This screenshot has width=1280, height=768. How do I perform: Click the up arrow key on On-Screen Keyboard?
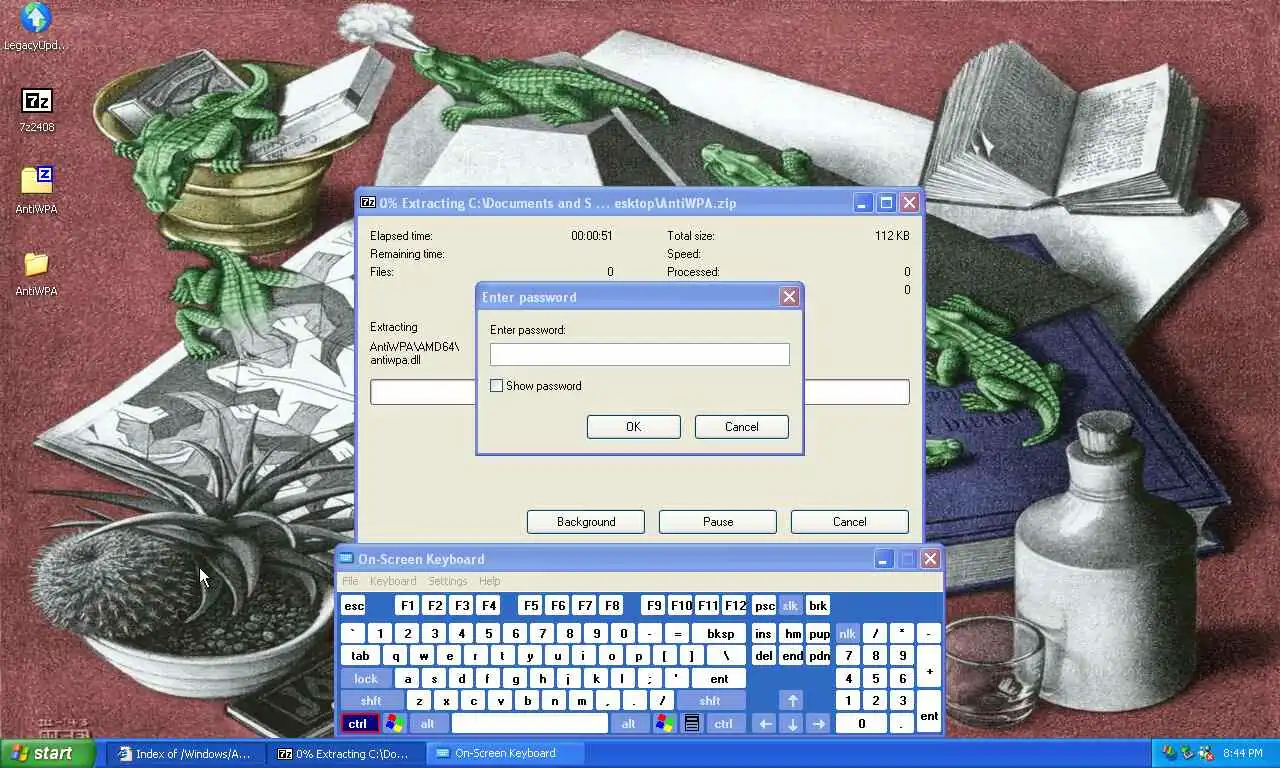[x=792, y=701]
